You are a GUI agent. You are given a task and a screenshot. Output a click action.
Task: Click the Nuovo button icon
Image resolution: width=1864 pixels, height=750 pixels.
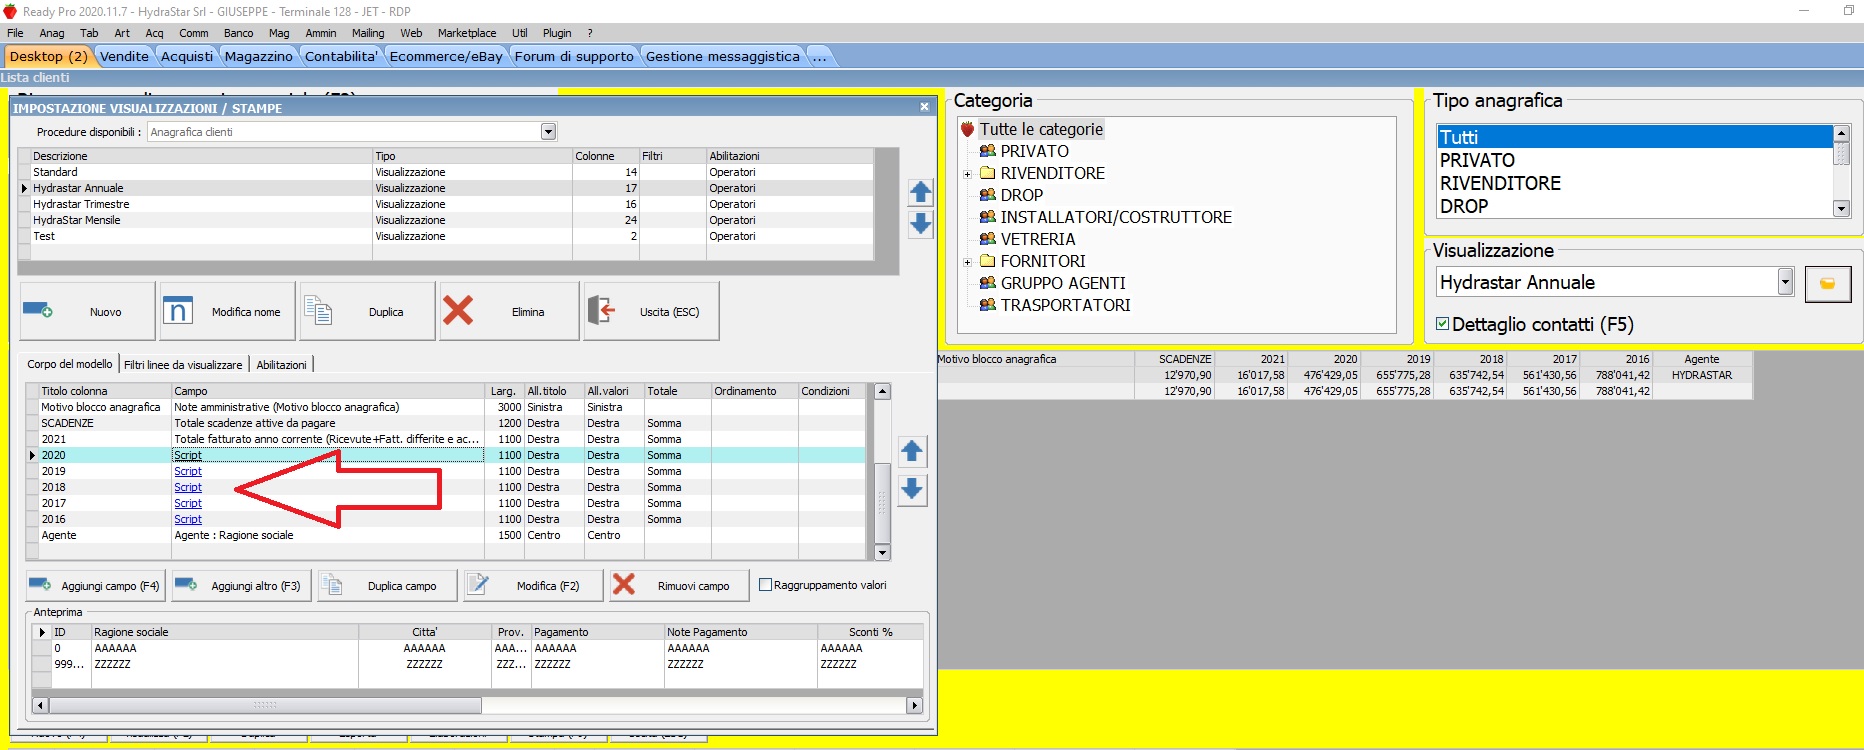[38, 311]
